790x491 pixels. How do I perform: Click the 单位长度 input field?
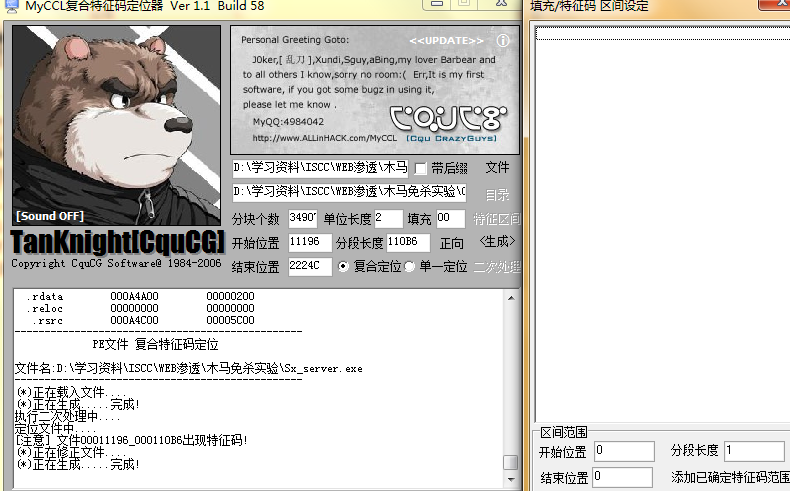pyautogui.click(x=388, y=218)
